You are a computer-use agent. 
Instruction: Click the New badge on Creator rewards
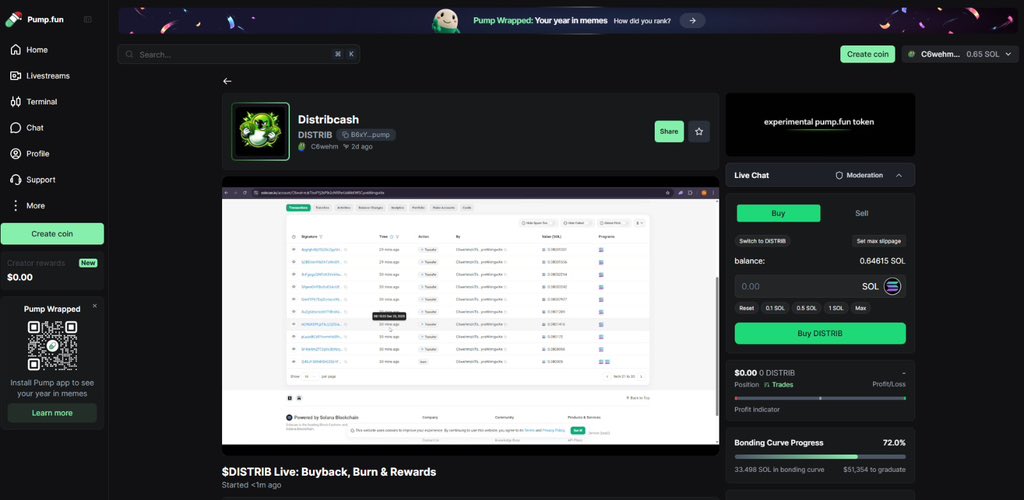[88, 263]
